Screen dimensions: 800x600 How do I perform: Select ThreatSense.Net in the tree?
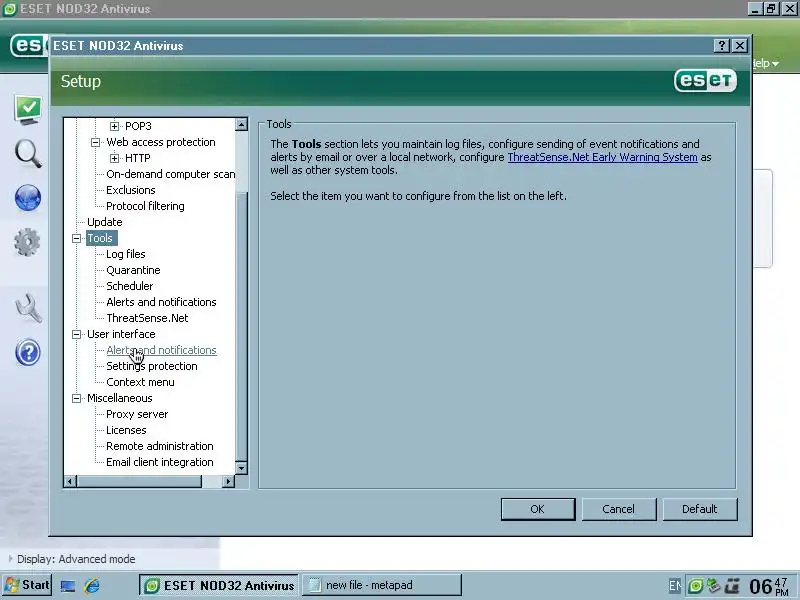(147, 318)
